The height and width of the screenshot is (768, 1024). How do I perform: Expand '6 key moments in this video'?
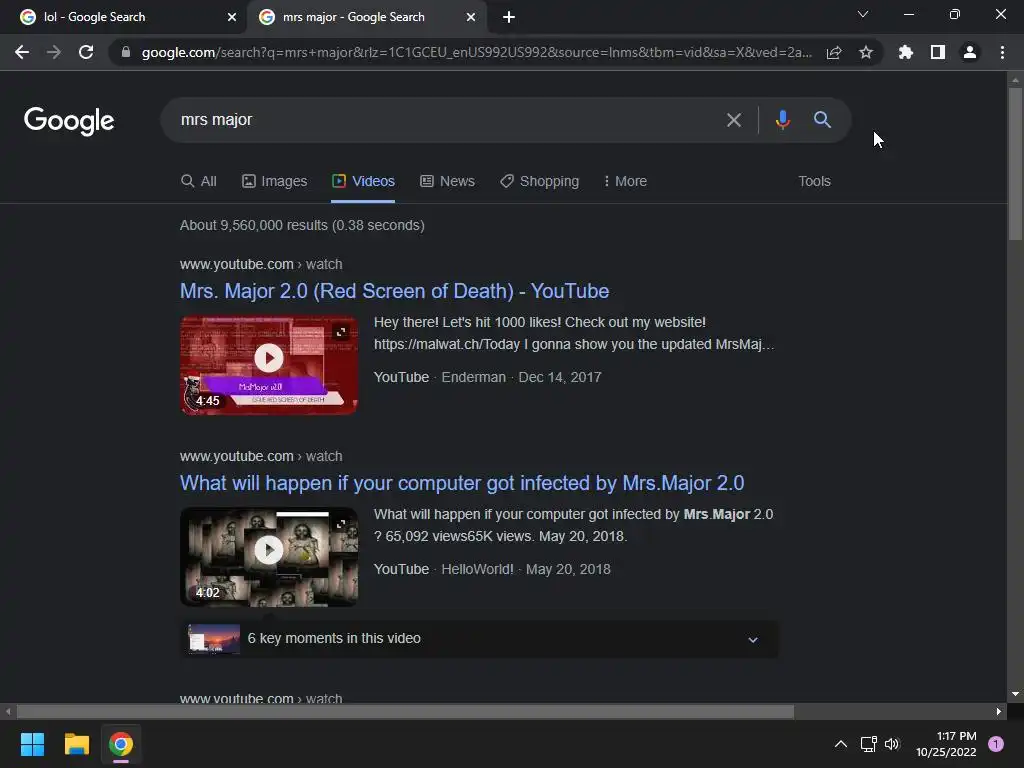click(x=479, y=639)
